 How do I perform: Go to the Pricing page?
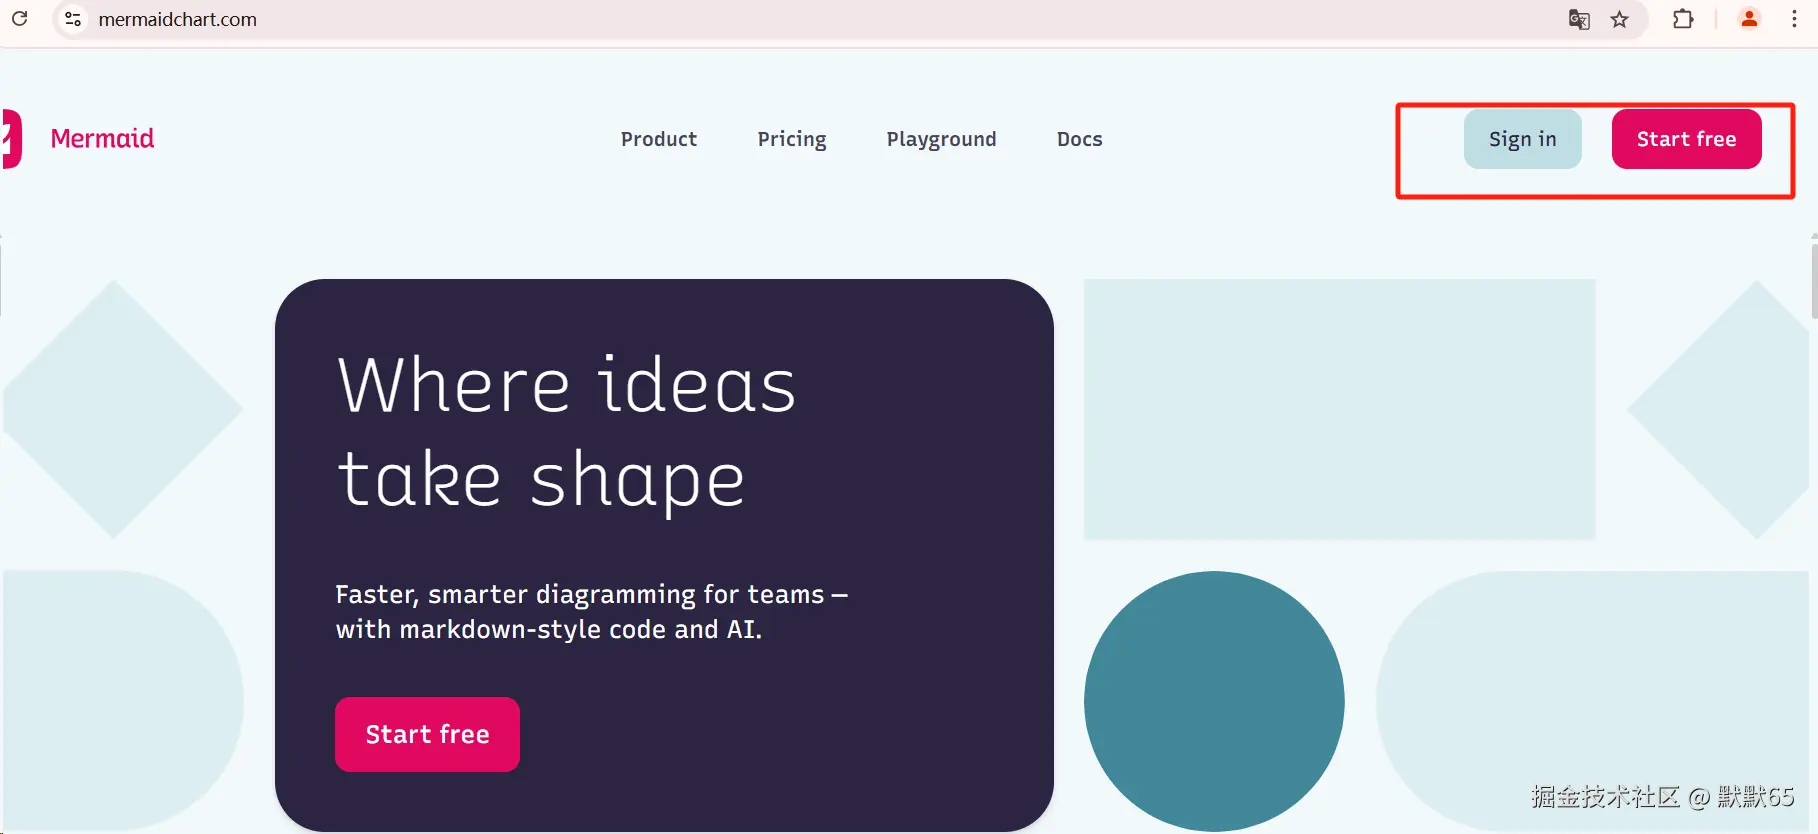click(x=792, y=139)
